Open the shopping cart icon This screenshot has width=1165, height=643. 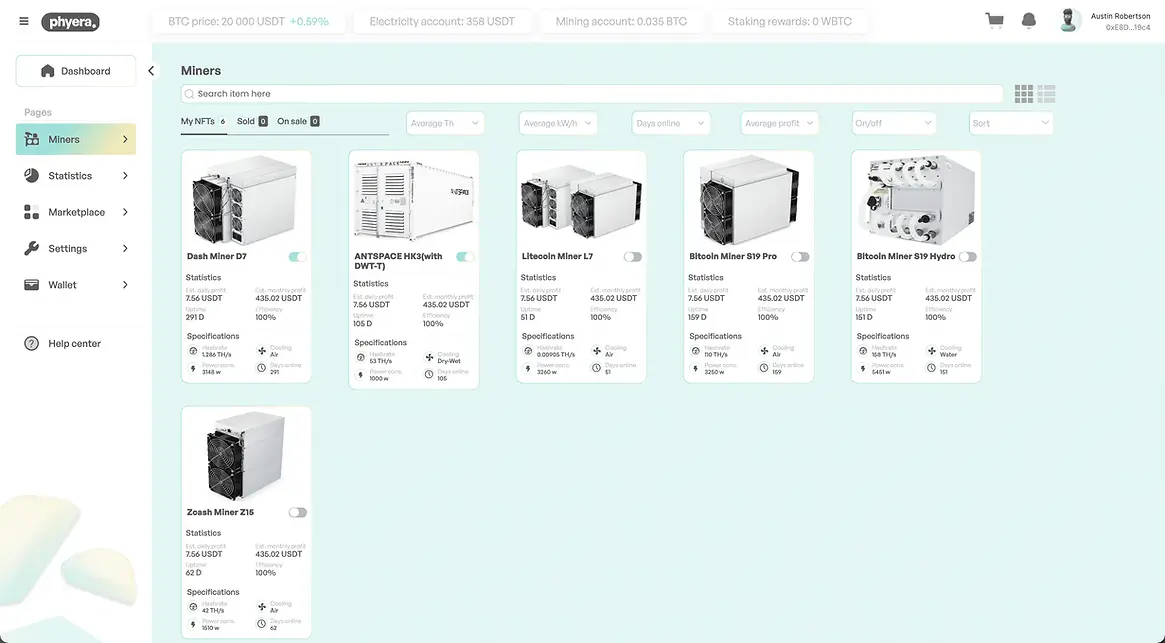click(994, 21)
